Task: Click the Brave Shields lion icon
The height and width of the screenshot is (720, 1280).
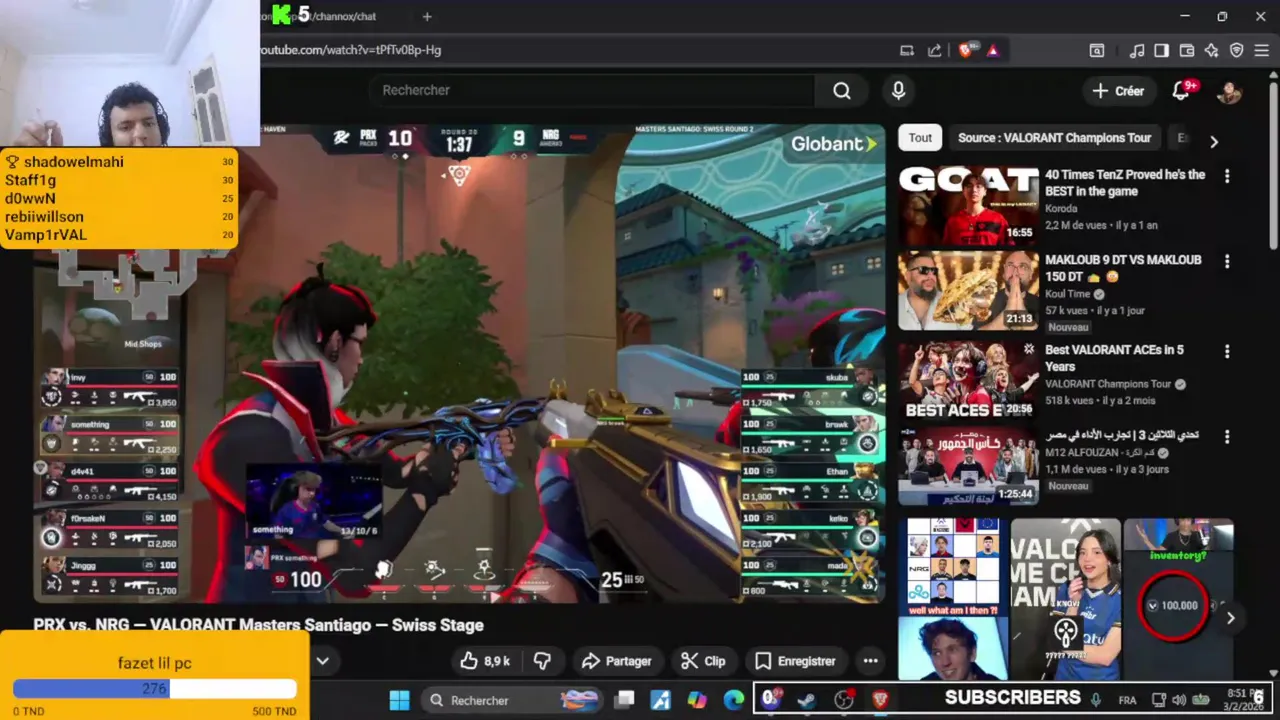Action: (965, 50)
